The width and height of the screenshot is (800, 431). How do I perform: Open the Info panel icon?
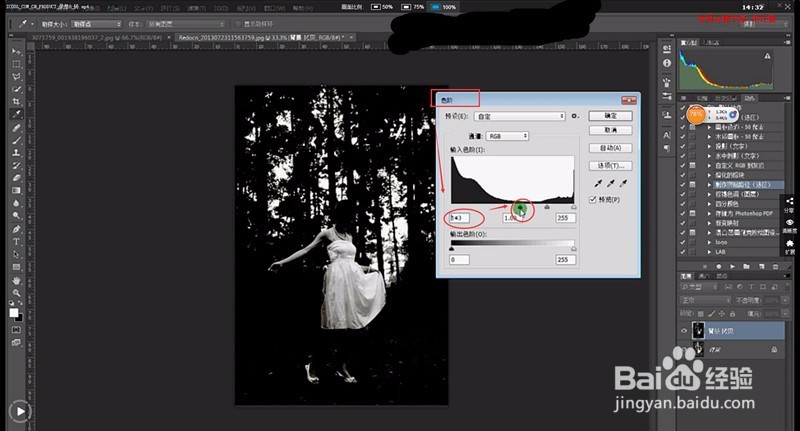click(x=667, y=63)
